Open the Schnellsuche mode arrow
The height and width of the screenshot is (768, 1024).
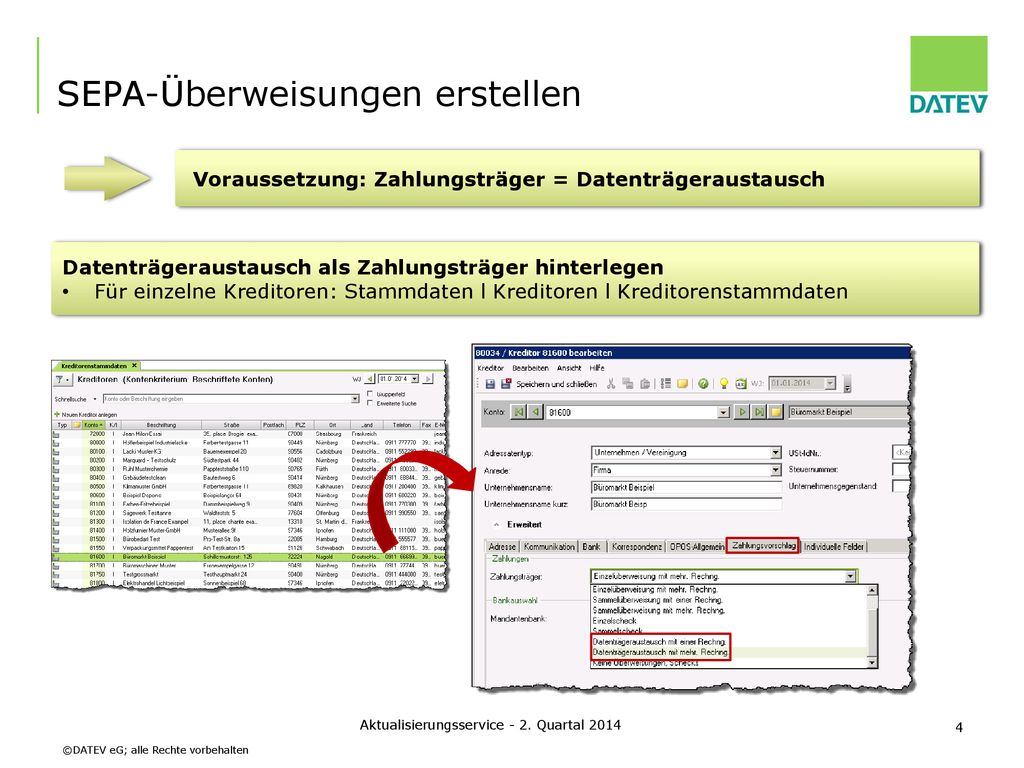95,399
